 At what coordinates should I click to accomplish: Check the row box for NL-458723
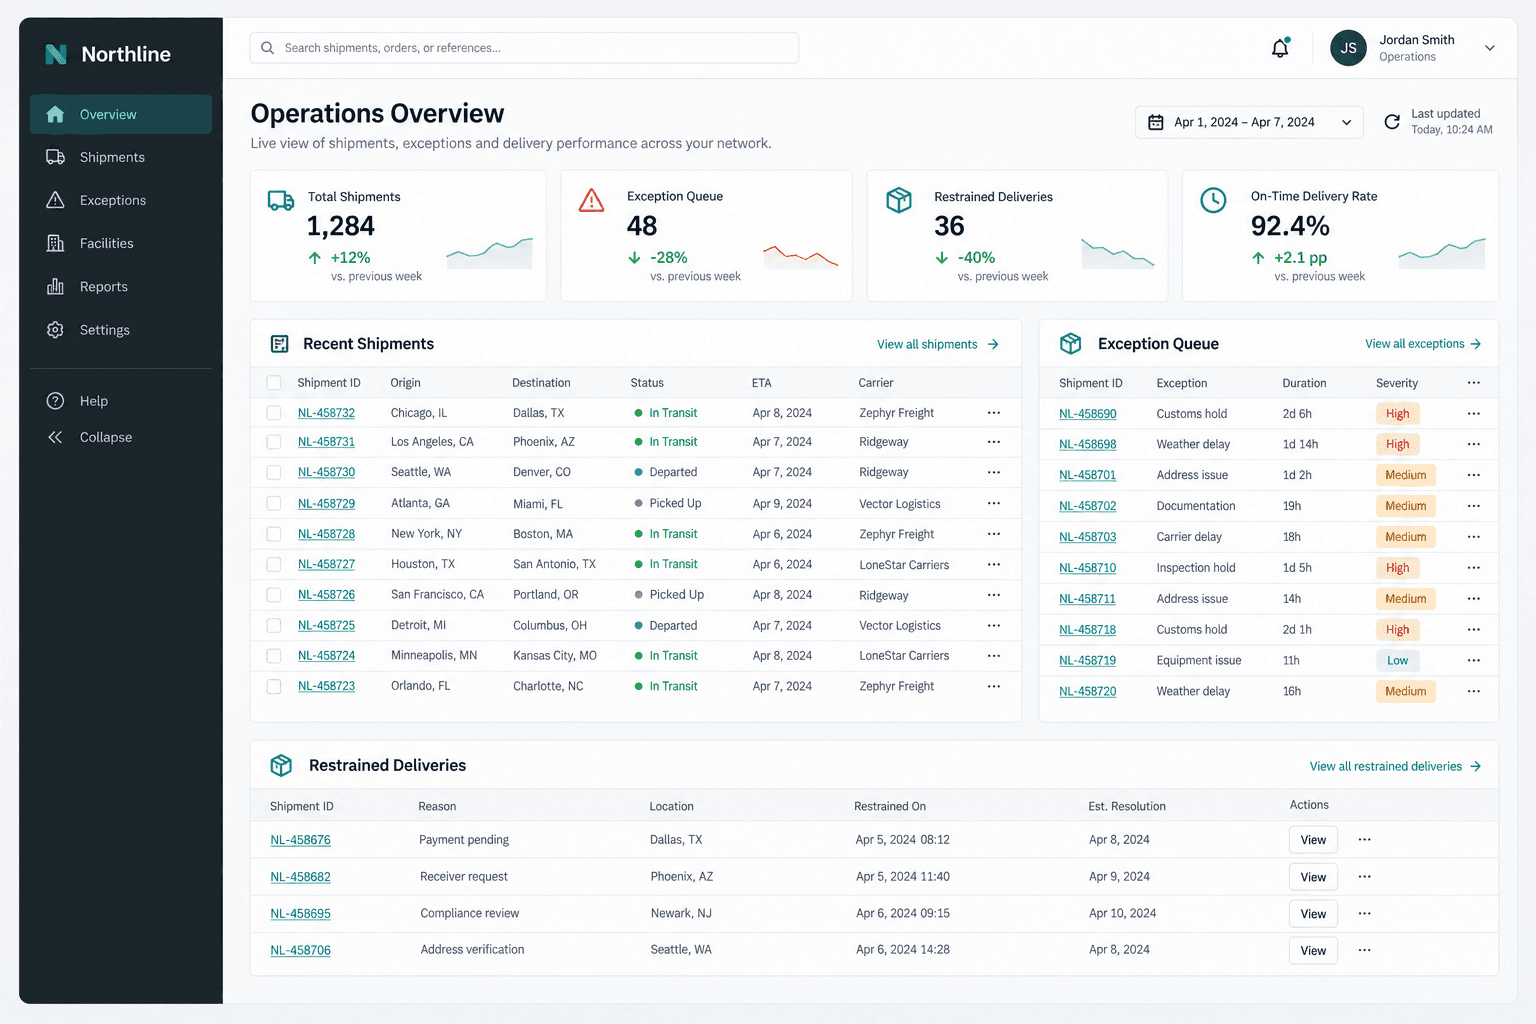(274, 687)
